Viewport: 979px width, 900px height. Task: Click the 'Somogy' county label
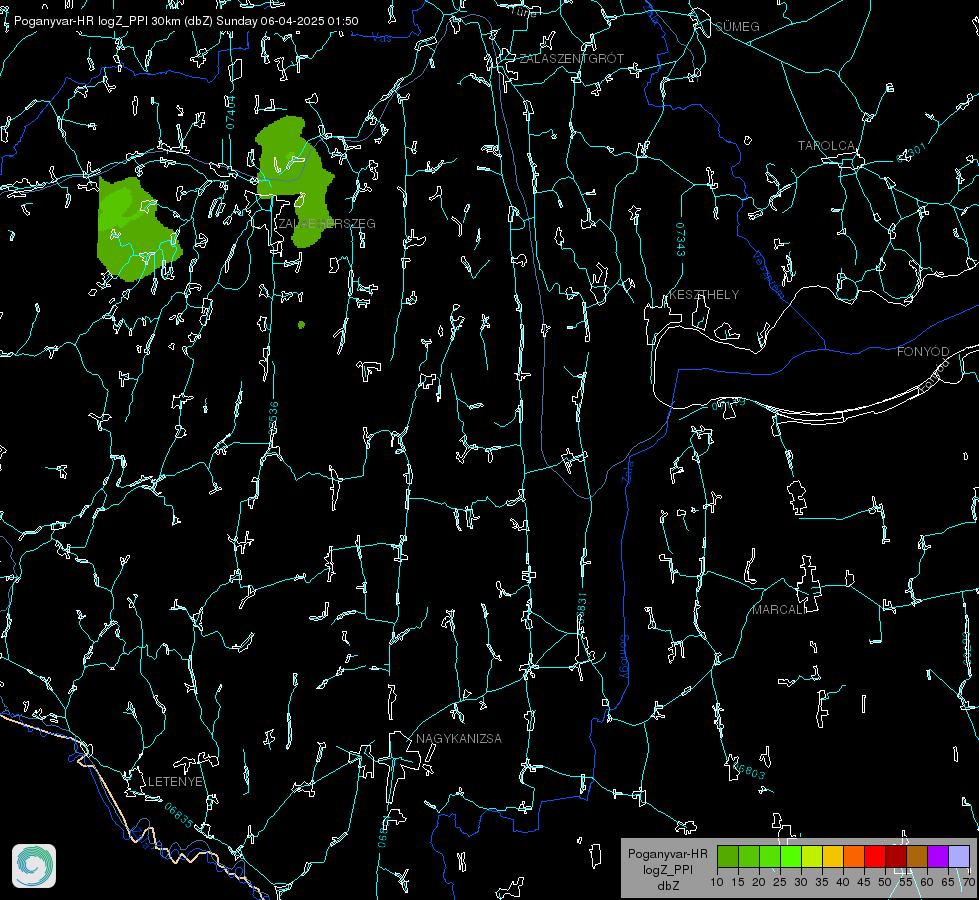[623, 656]
